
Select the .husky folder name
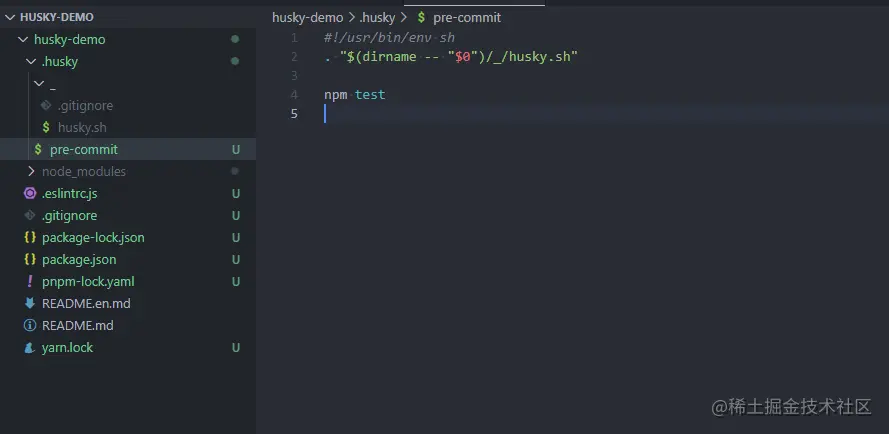click(x=60, y=61)
